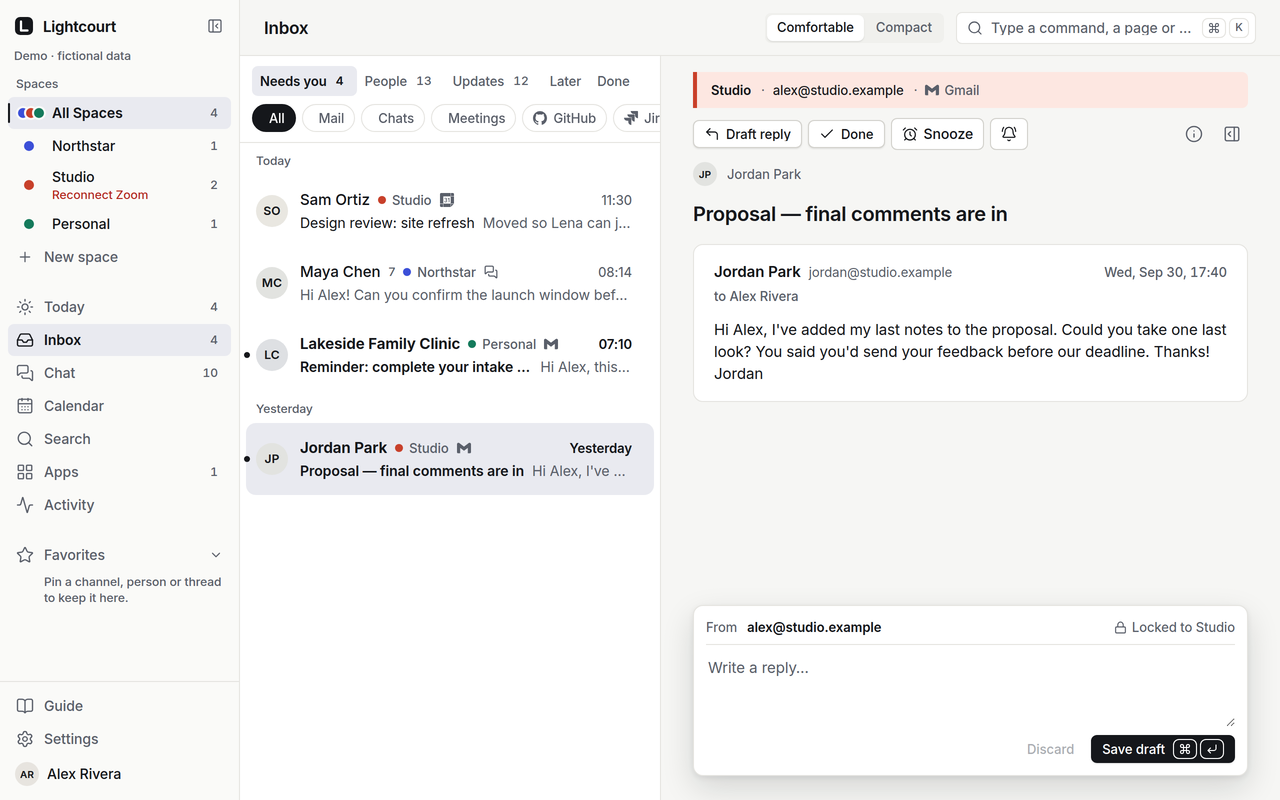Viewport: 1280px width, 800px height.
Task: Select the Later tab
Action: pyautogui.click(x=565, y=81)
